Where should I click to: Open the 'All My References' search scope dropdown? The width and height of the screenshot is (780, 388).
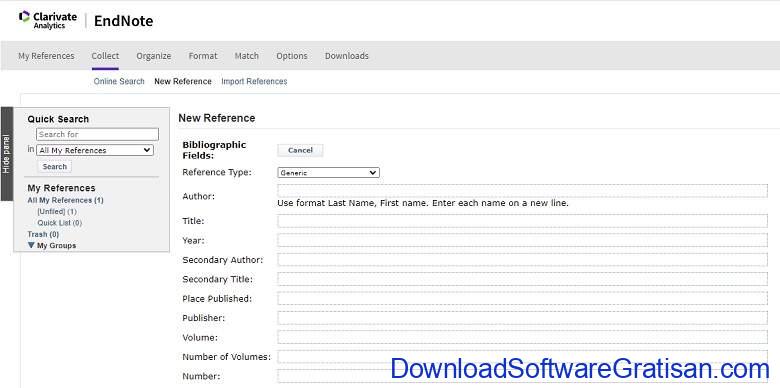95,150
